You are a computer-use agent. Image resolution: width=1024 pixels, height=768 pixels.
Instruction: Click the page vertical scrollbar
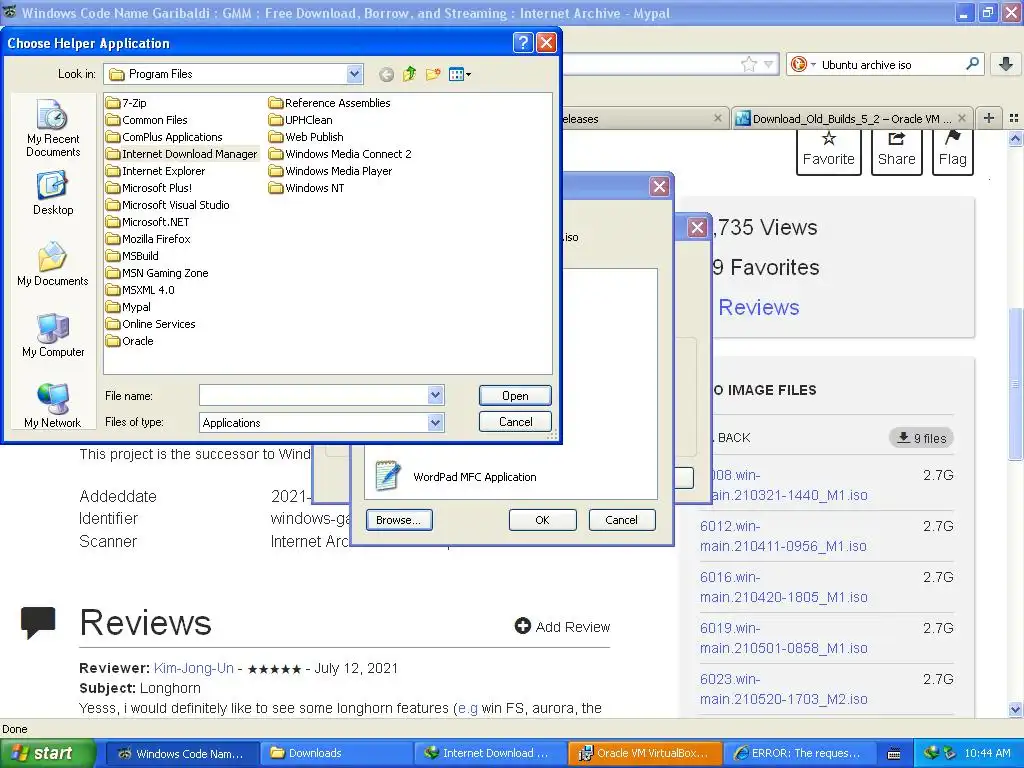(1014, 382)
